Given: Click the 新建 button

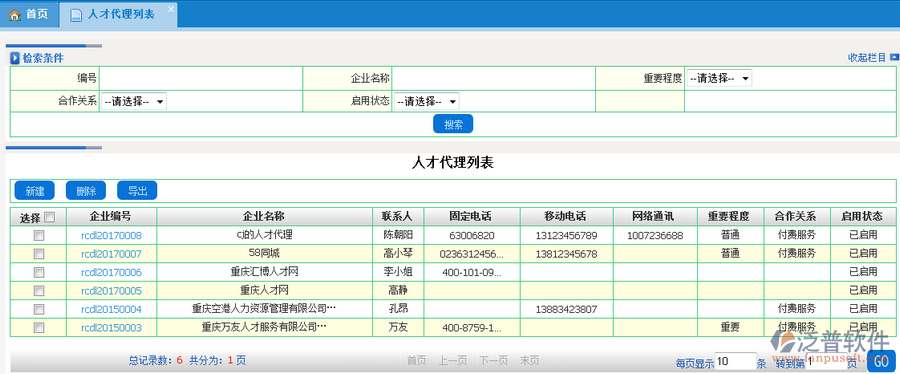Looking at the screenshot, I should 34,191.
